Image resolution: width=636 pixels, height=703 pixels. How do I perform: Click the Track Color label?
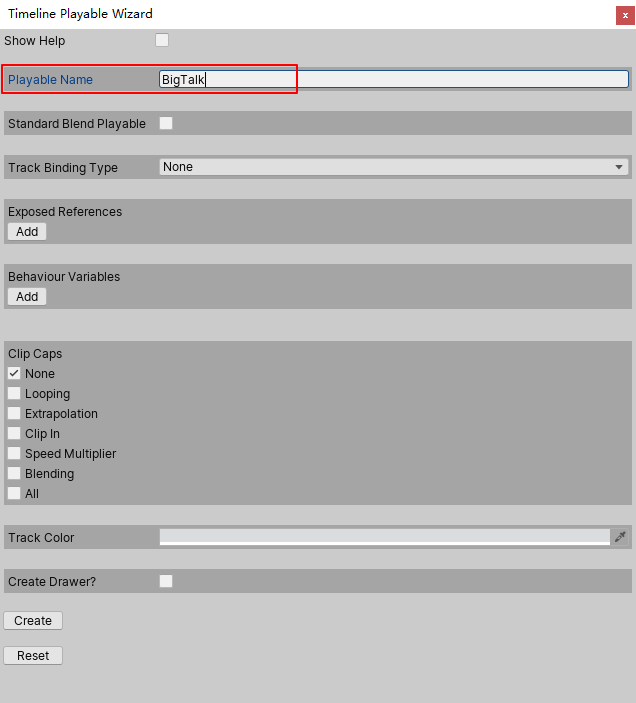click(x=41, y=537)
